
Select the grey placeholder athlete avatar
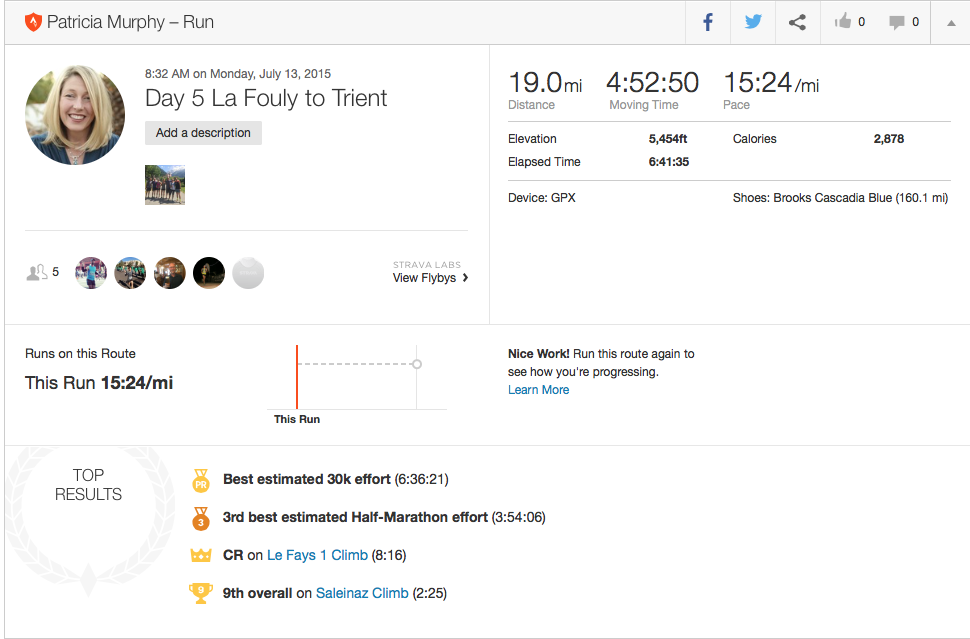[x=248, y=272]
